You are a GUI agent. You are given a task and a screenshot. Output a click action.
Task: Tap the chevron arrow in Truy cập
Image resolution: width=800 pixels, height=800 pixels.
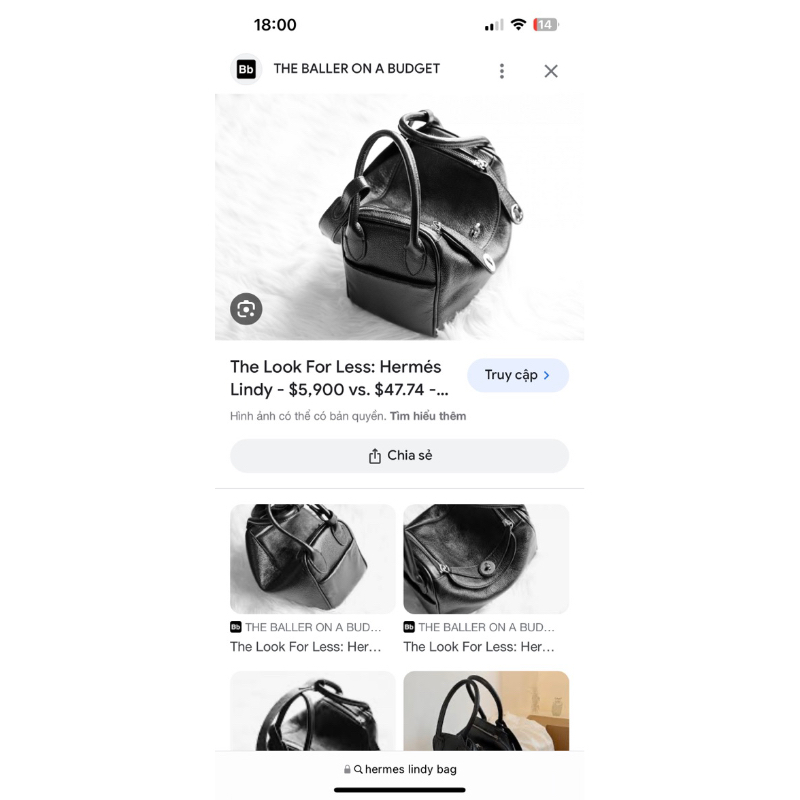(546, 375)
